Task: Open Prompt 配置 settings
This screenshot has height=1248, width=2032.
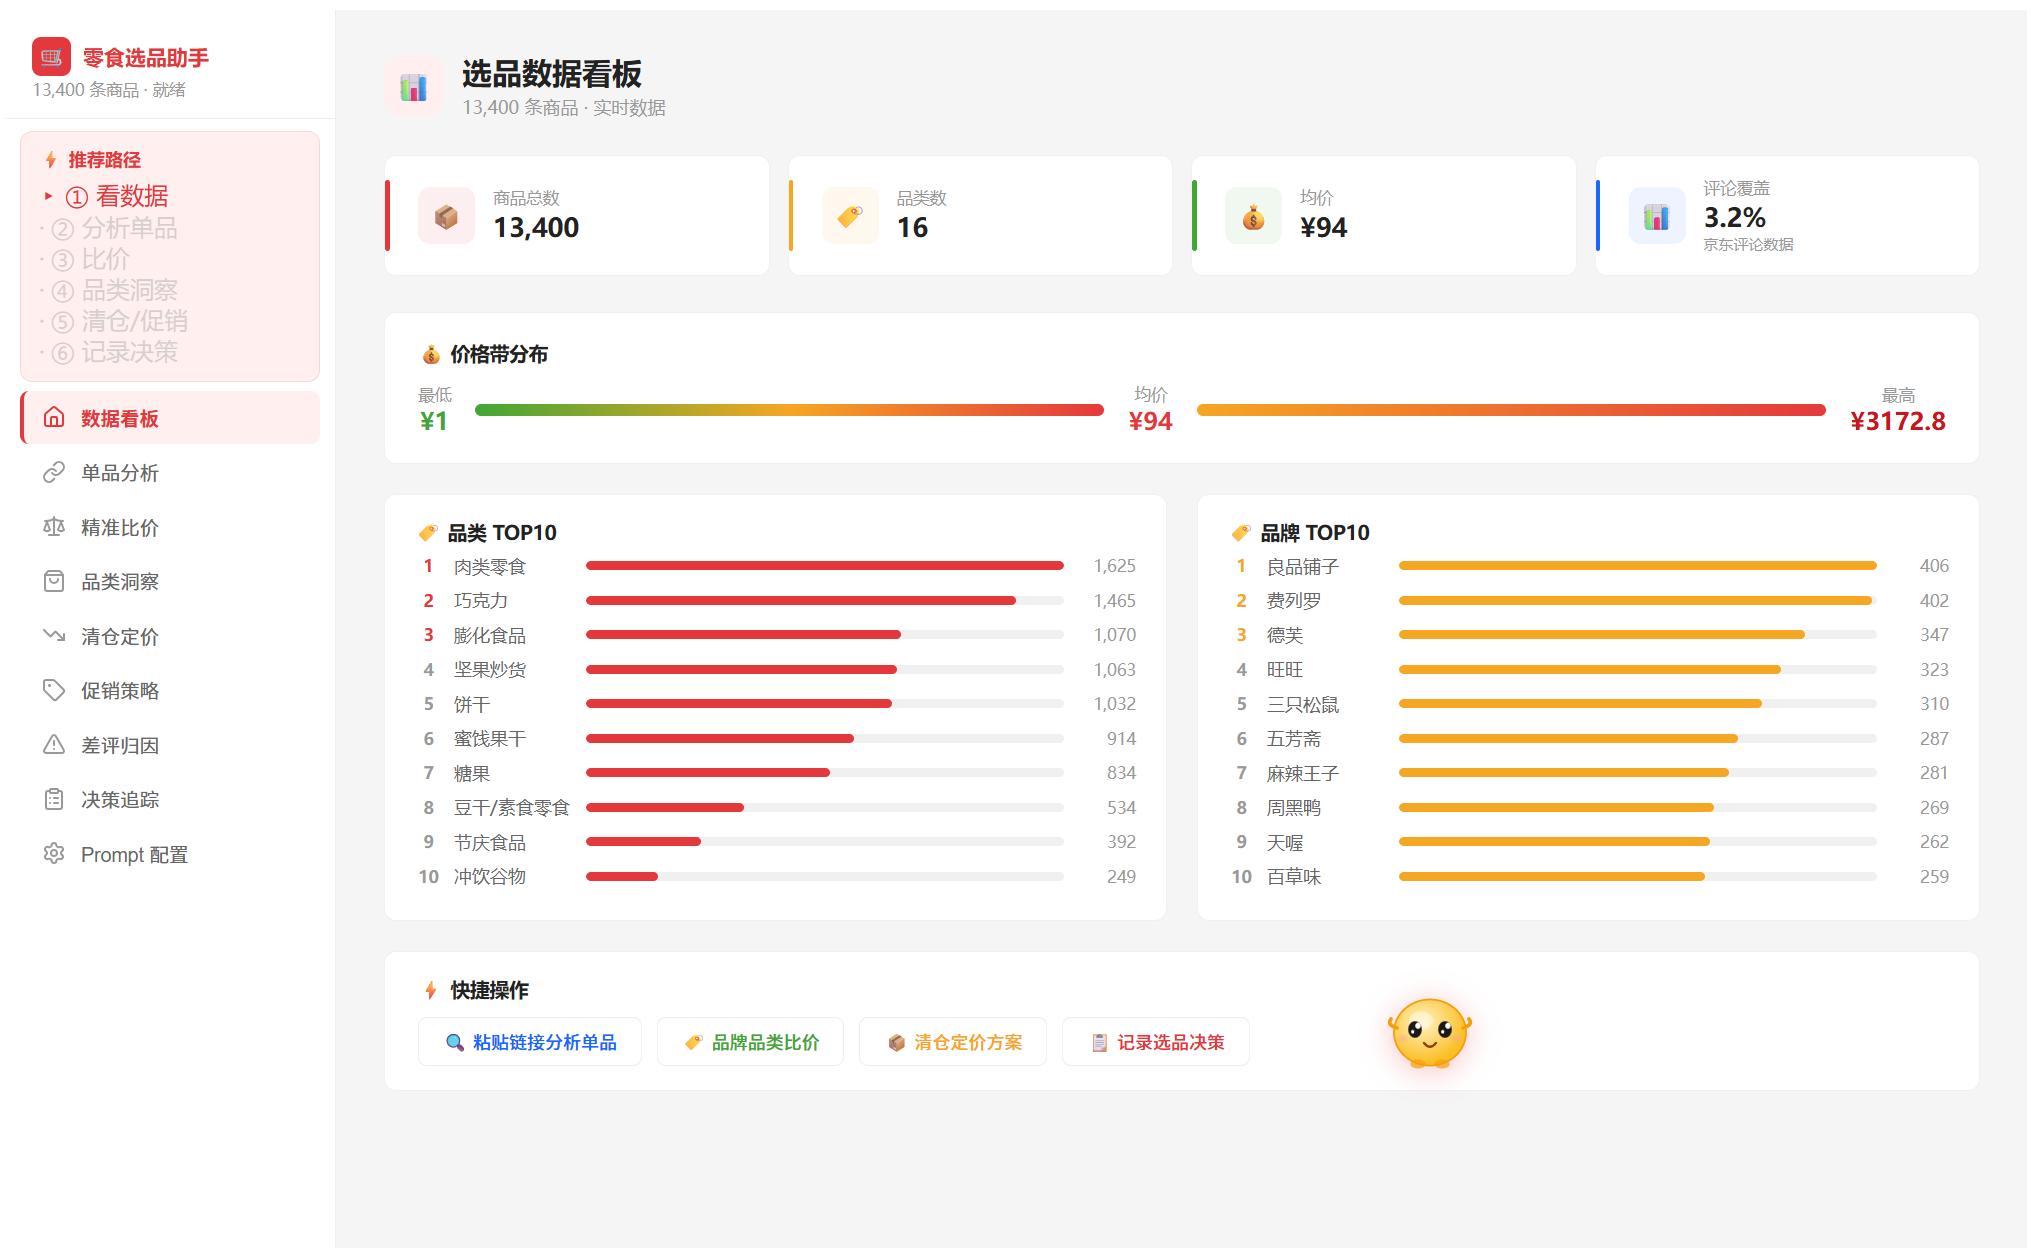Action: 170,854
